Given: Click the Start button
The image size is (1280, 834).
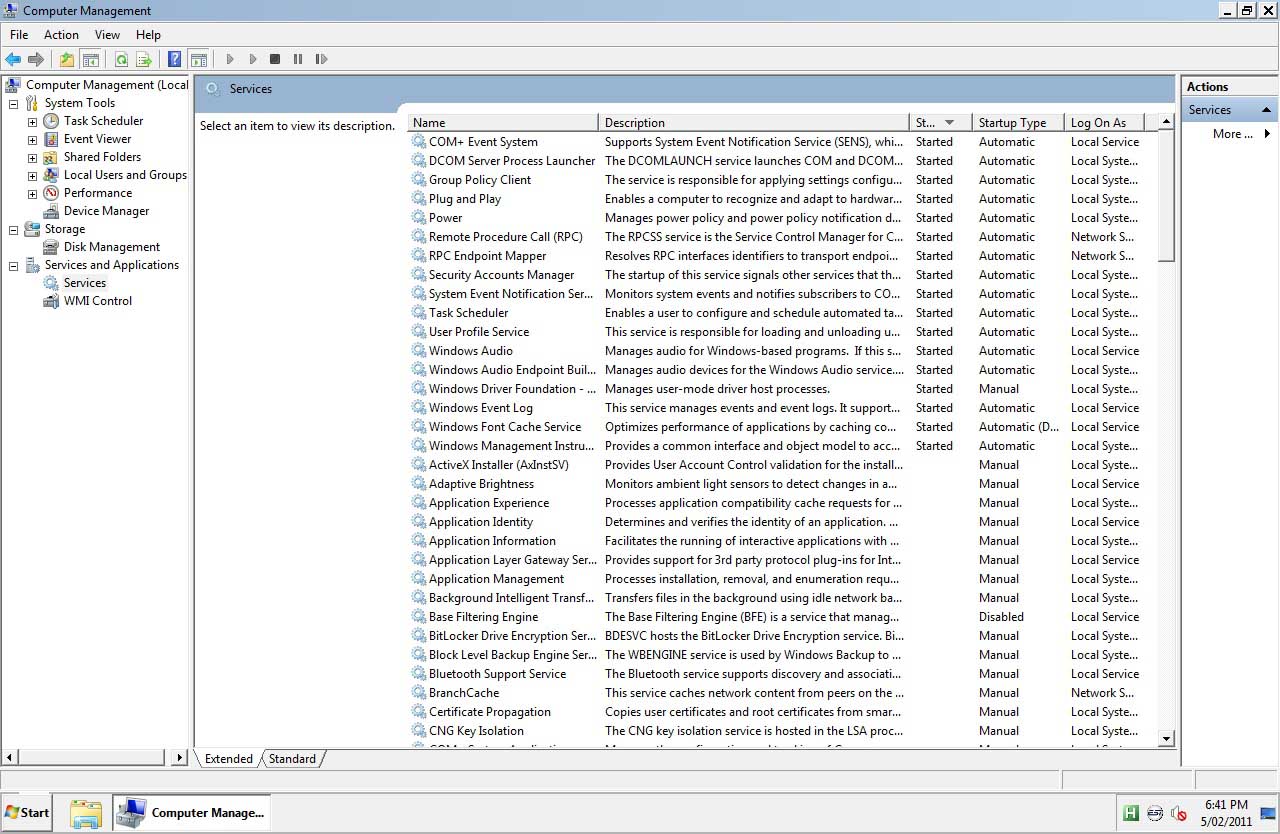Looking at the screenshot, I should [27, 813].
